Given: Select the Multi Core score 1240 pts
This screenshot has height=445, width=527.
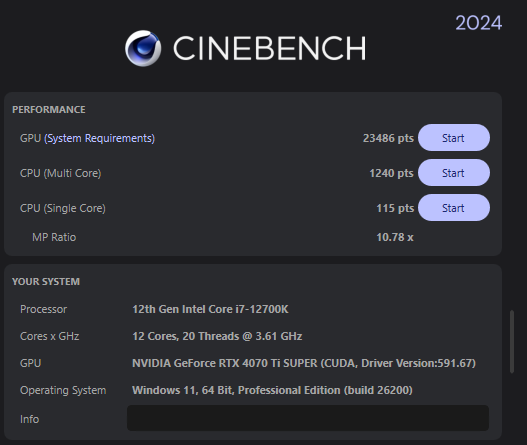Looking at the screenshot, I should point(392,173).
